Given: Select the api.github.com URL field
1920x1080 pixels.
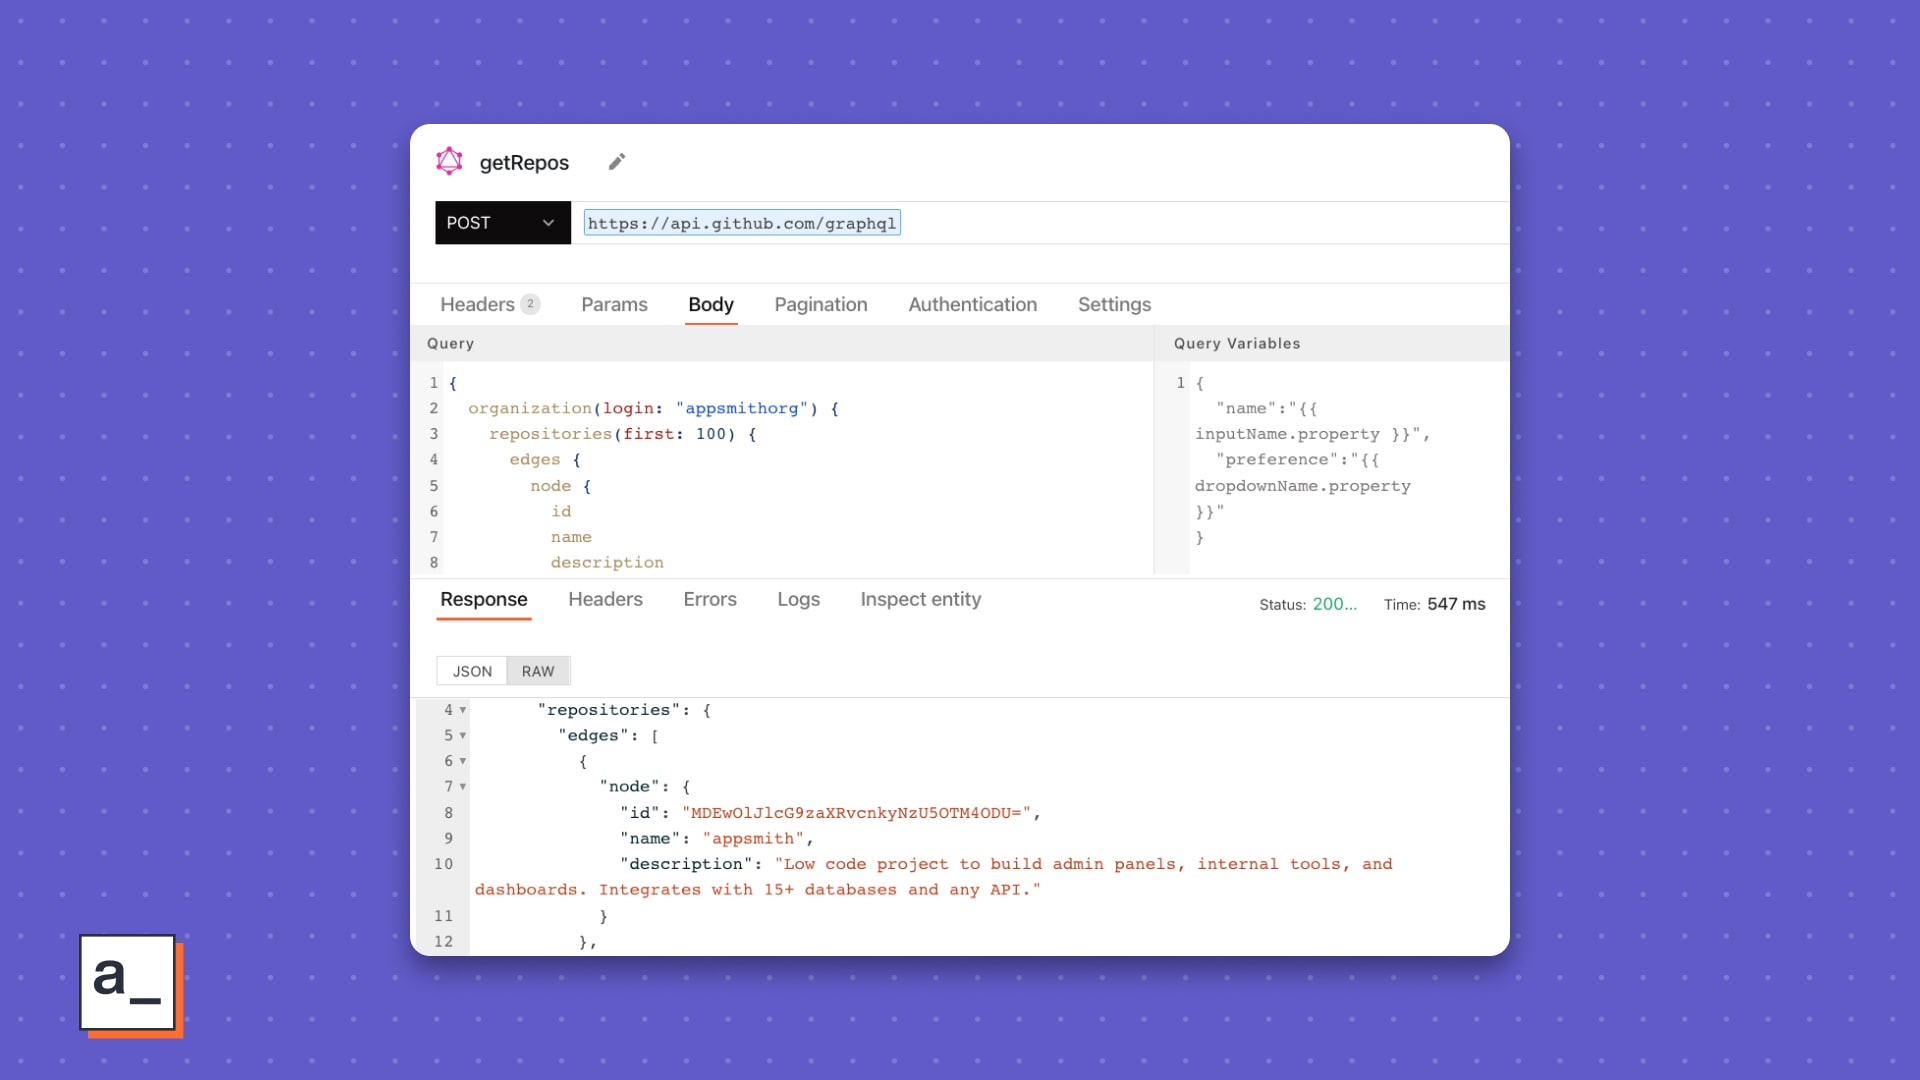Looking at the screenshot, I should tap(740, 223).
